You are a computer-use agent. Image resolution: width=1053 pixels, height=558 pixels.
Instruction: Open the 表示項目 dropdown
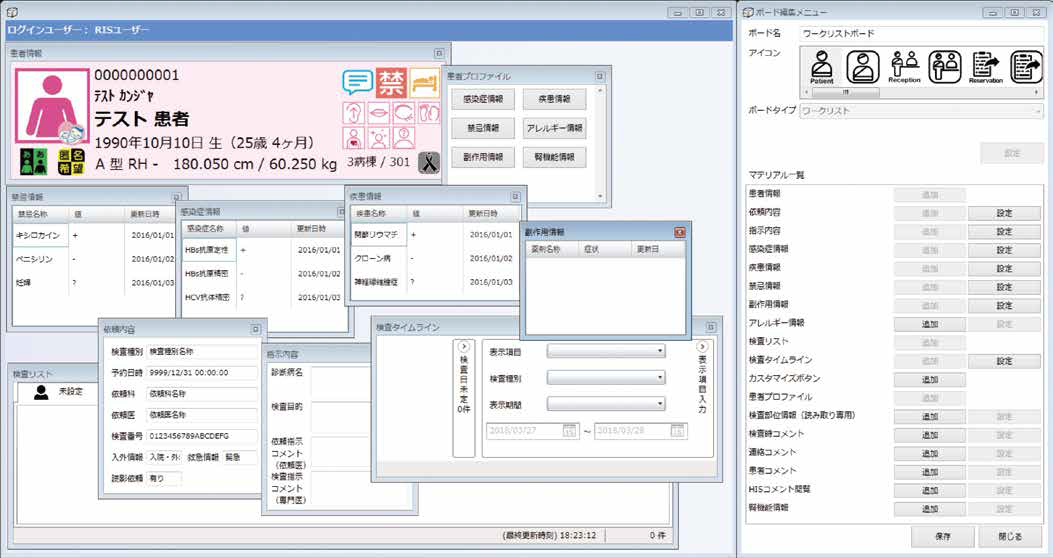point(606,351)
